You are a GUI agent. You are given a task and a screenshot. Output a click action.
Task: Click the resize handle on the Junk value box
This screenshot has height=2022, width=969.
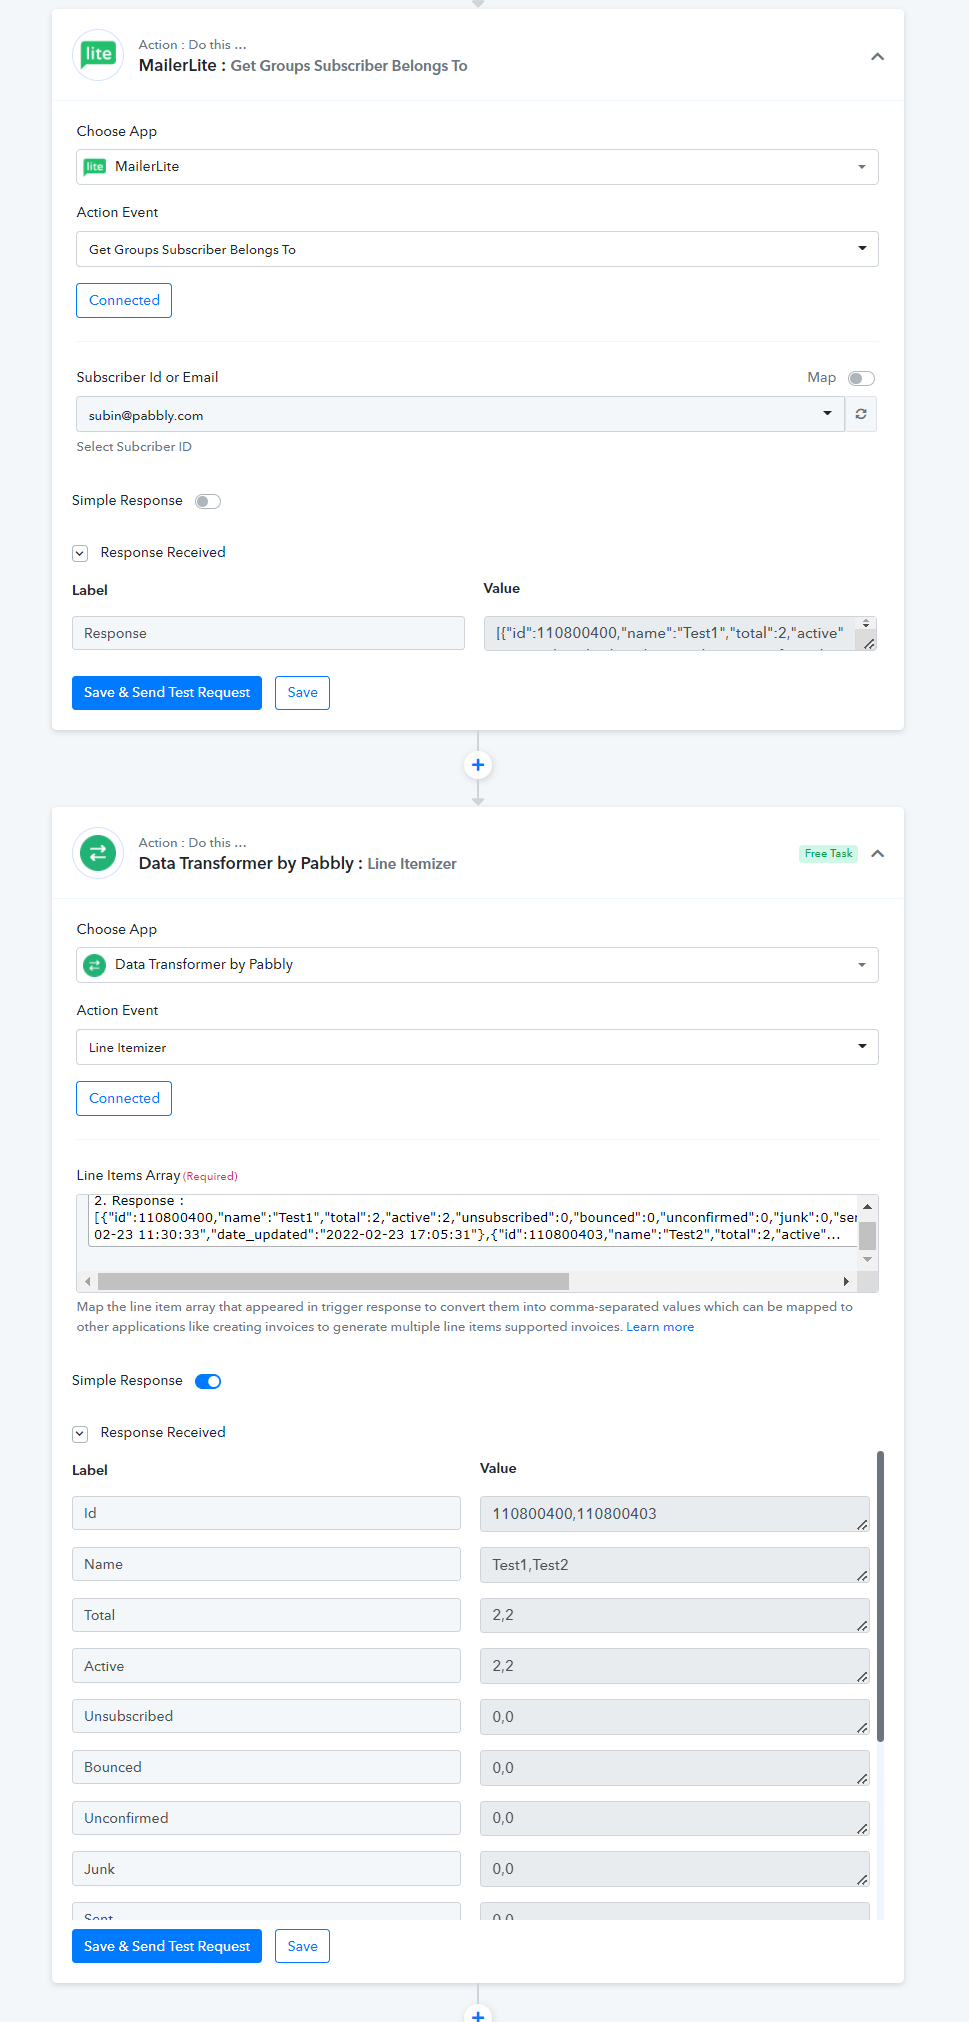tap(862, 1879)
